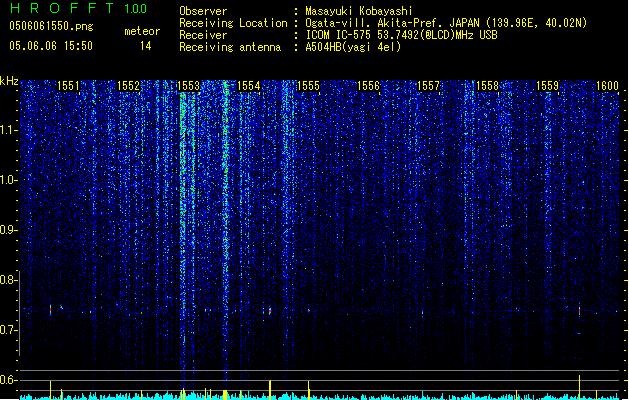Click the Receiver field label

coord(203,35)
